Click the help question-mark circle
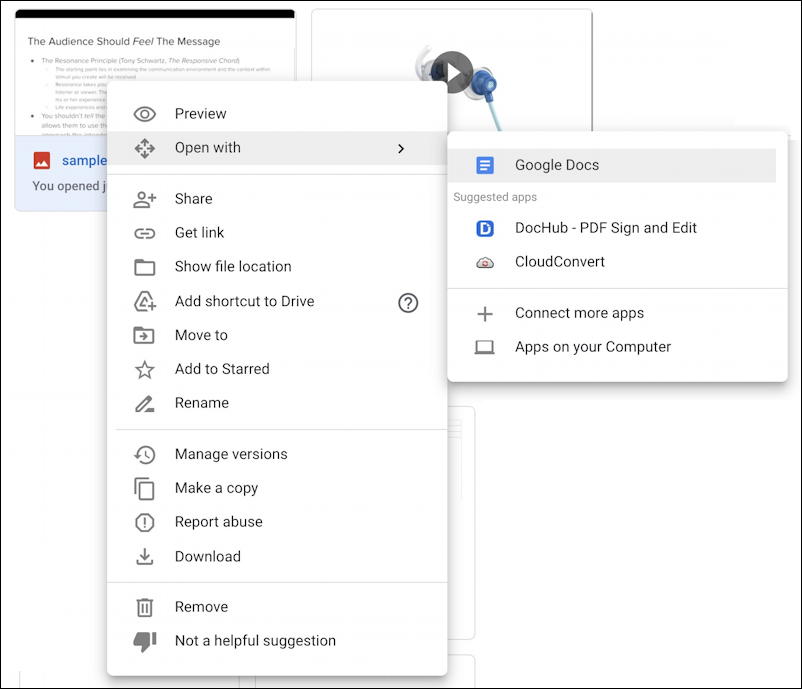 coord(408,301)
